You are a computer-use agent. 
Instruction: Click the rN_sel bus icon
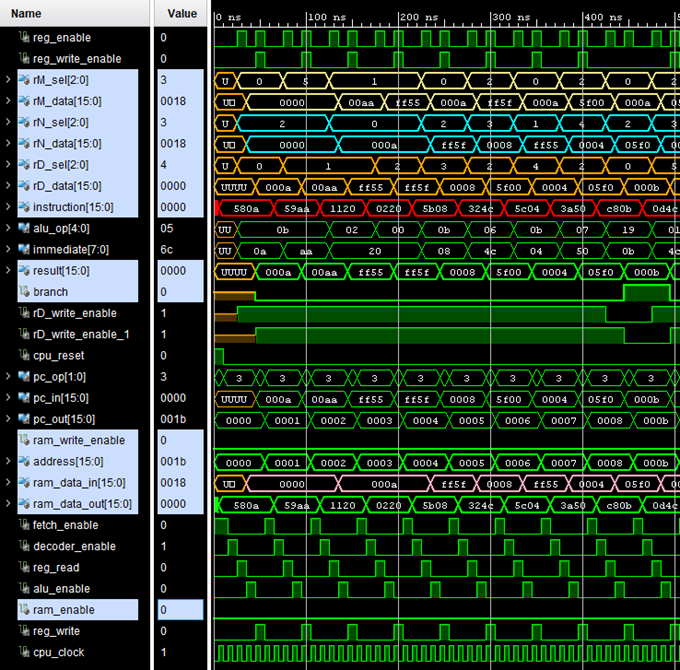pos(24,122)
